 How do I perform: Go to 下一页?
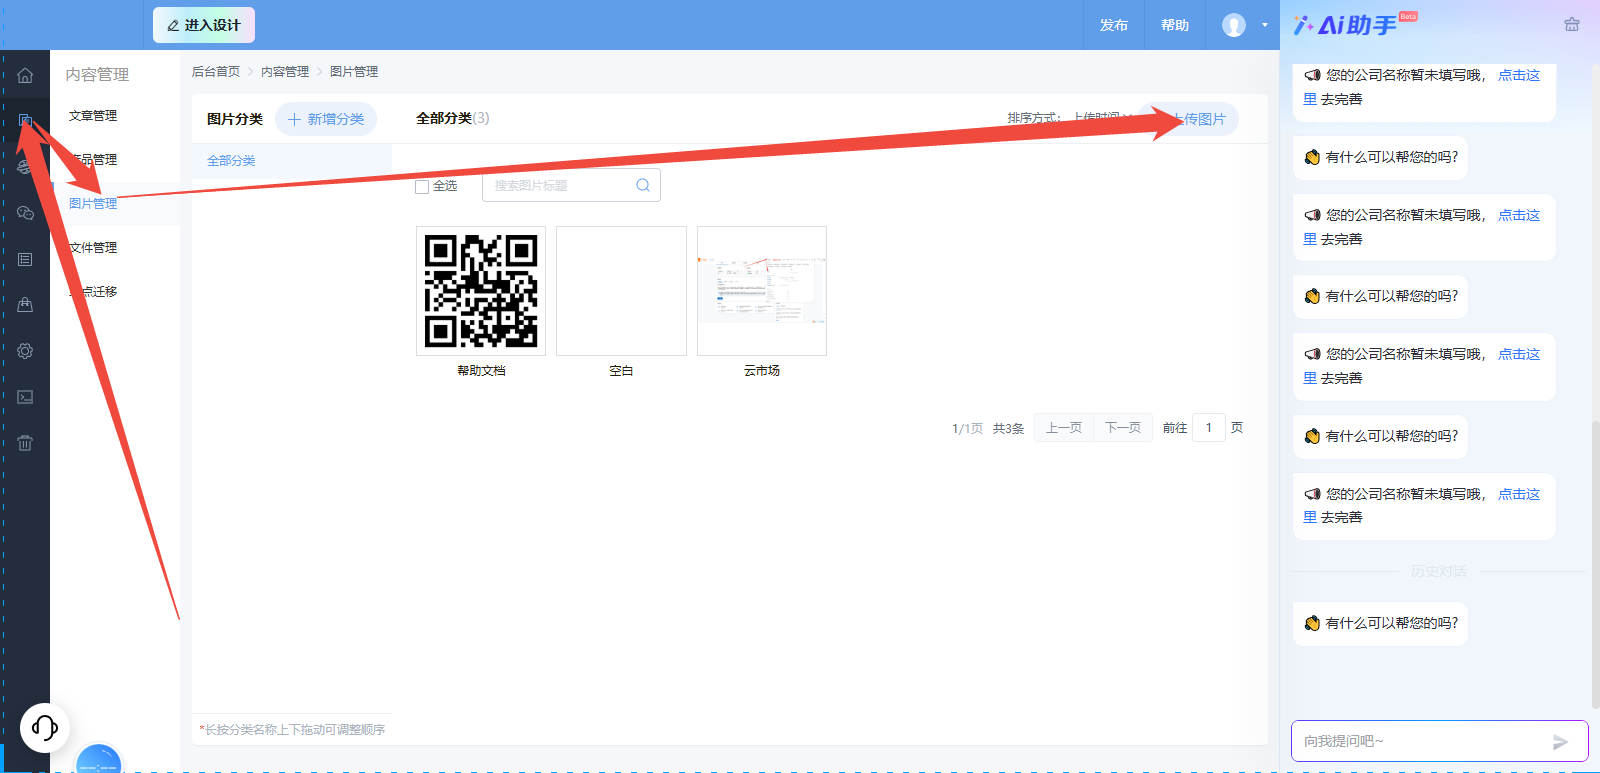point(1123,428)
